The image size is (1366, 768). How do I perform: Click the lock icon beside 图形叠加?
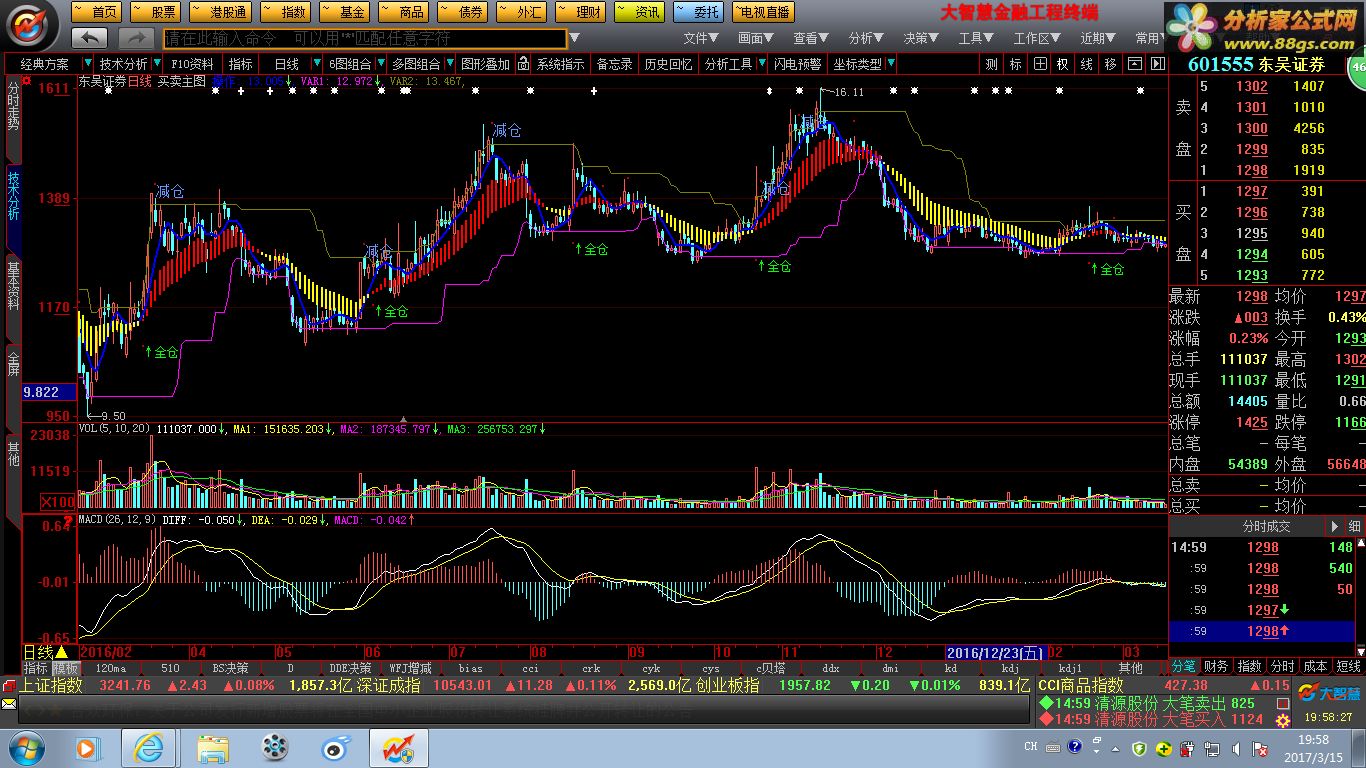coord(524,63)
